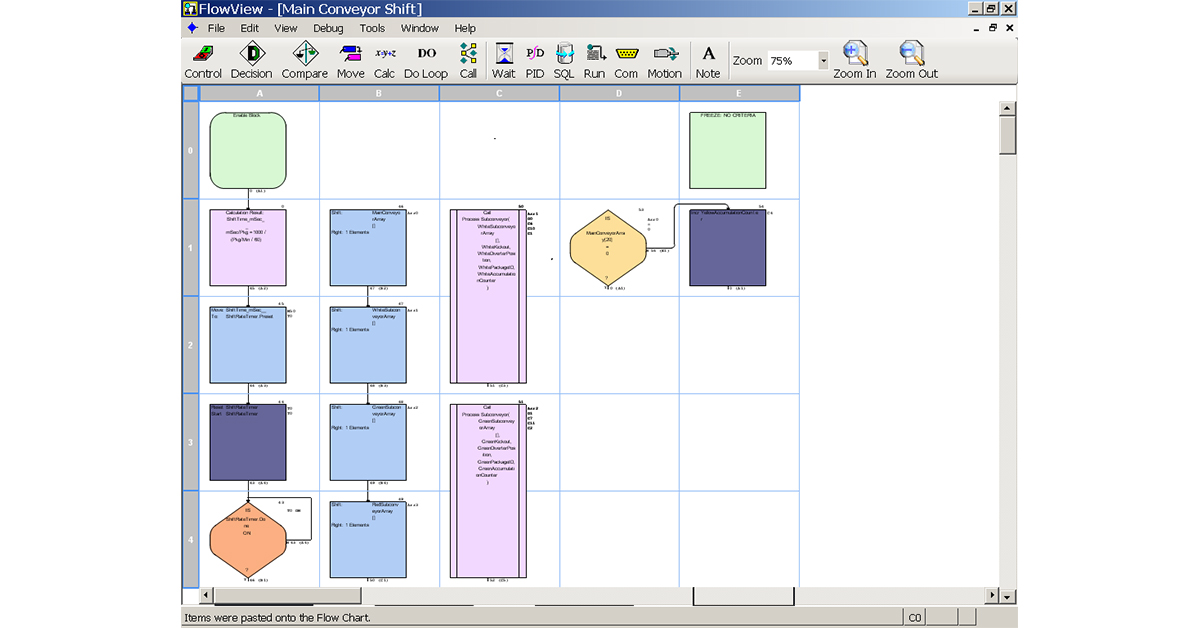The height and width of the screenshot is (628, 1200).
Task: Select the Motion block tool
Action: point(664,60)
